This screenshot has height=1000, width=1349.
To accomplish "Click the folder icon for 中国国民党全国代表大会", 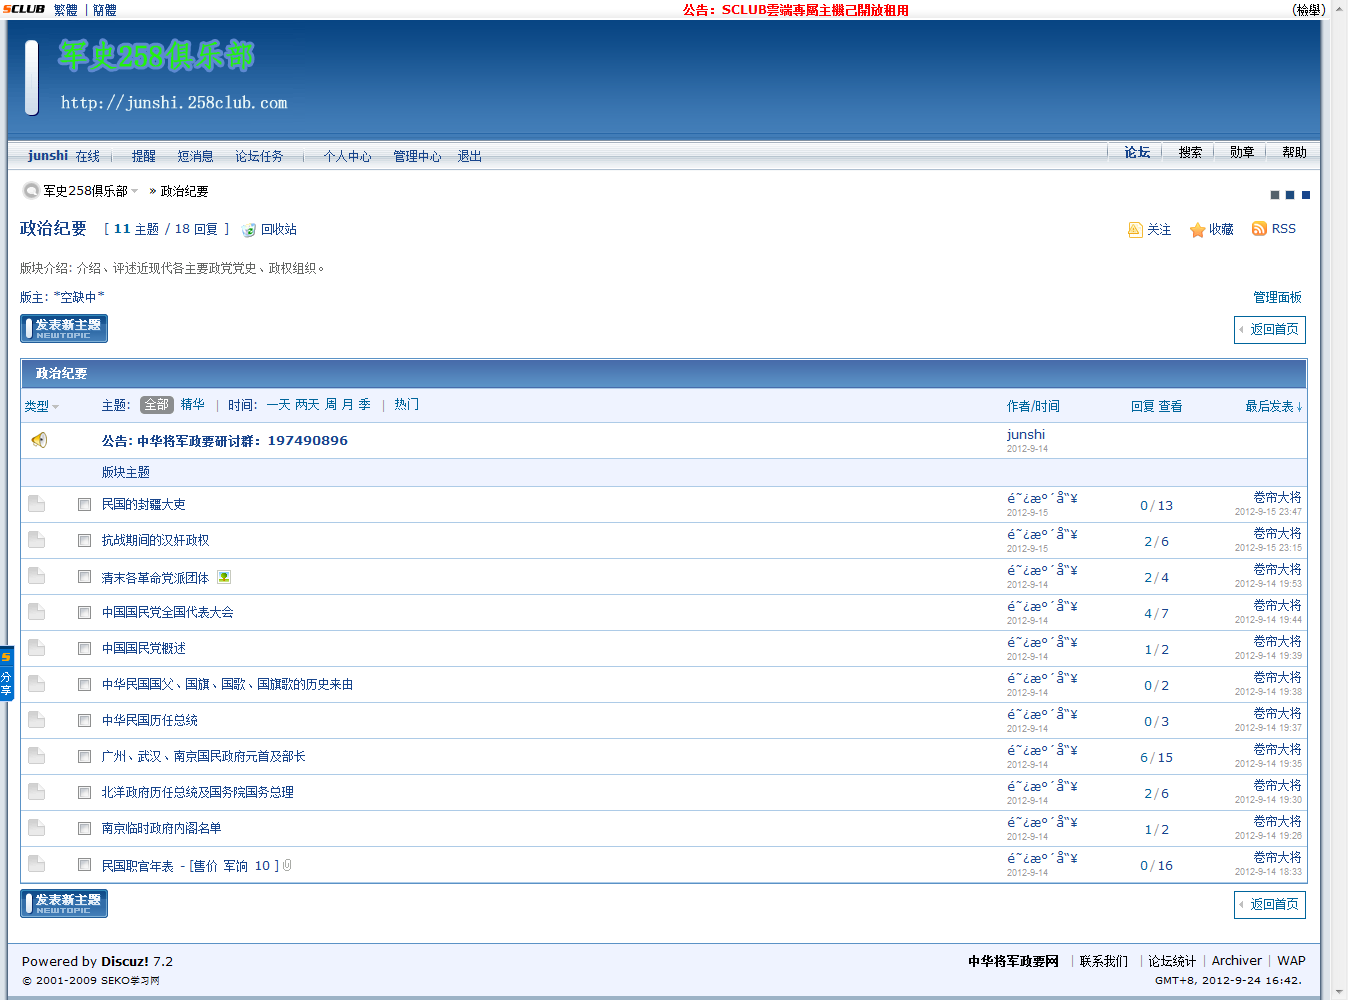I will (x=37, y=612).
